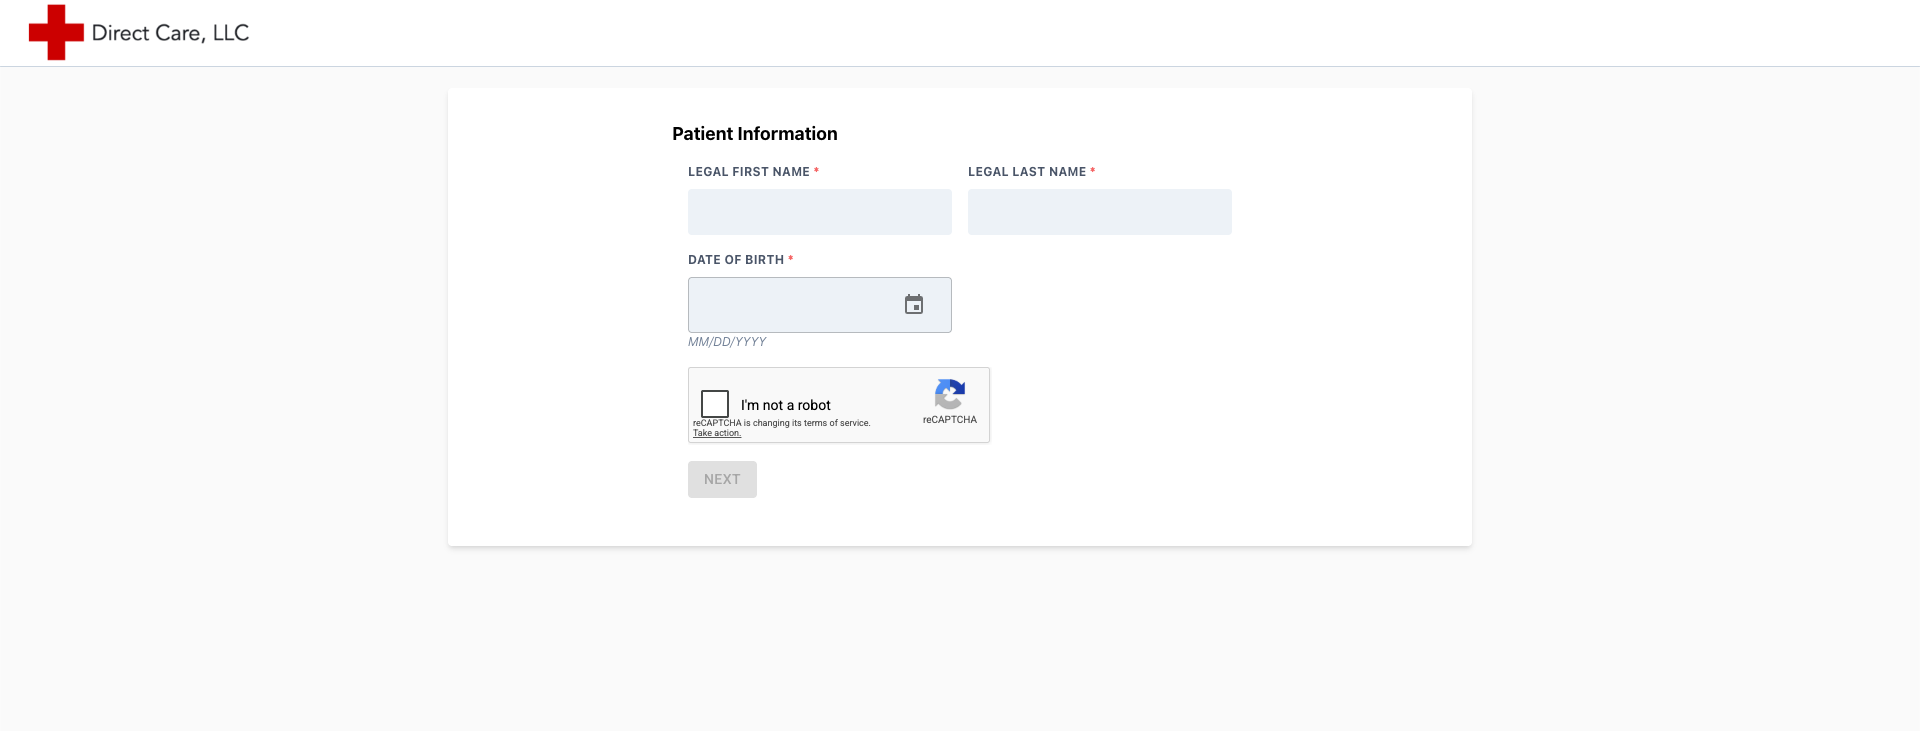Click the reCAPTCHA caption under the logo
The image size is (1920, 731).
click(950, 420)
